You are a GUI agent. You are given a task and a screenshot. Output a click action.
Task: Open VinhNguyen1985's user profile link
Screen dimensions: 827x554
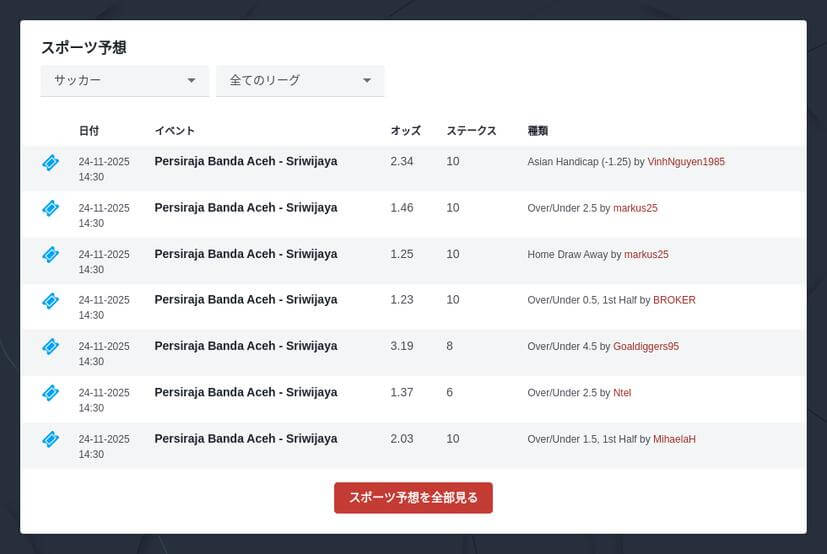(x=686, y=162)
